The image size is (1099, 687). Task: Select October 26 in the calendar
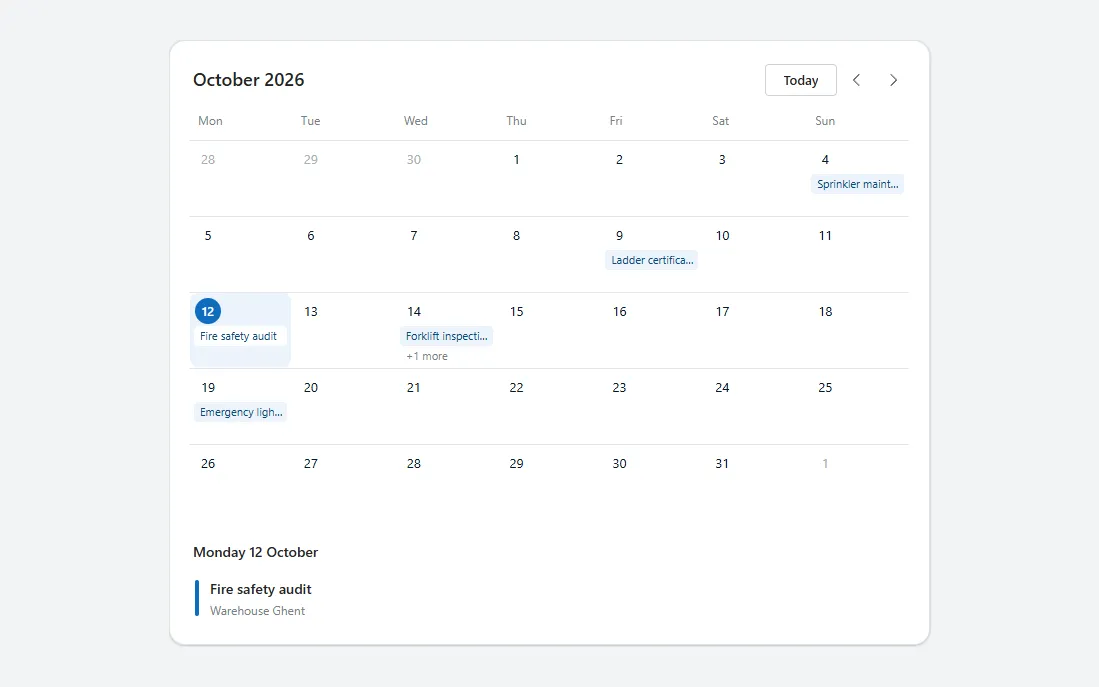pos(208,463)
